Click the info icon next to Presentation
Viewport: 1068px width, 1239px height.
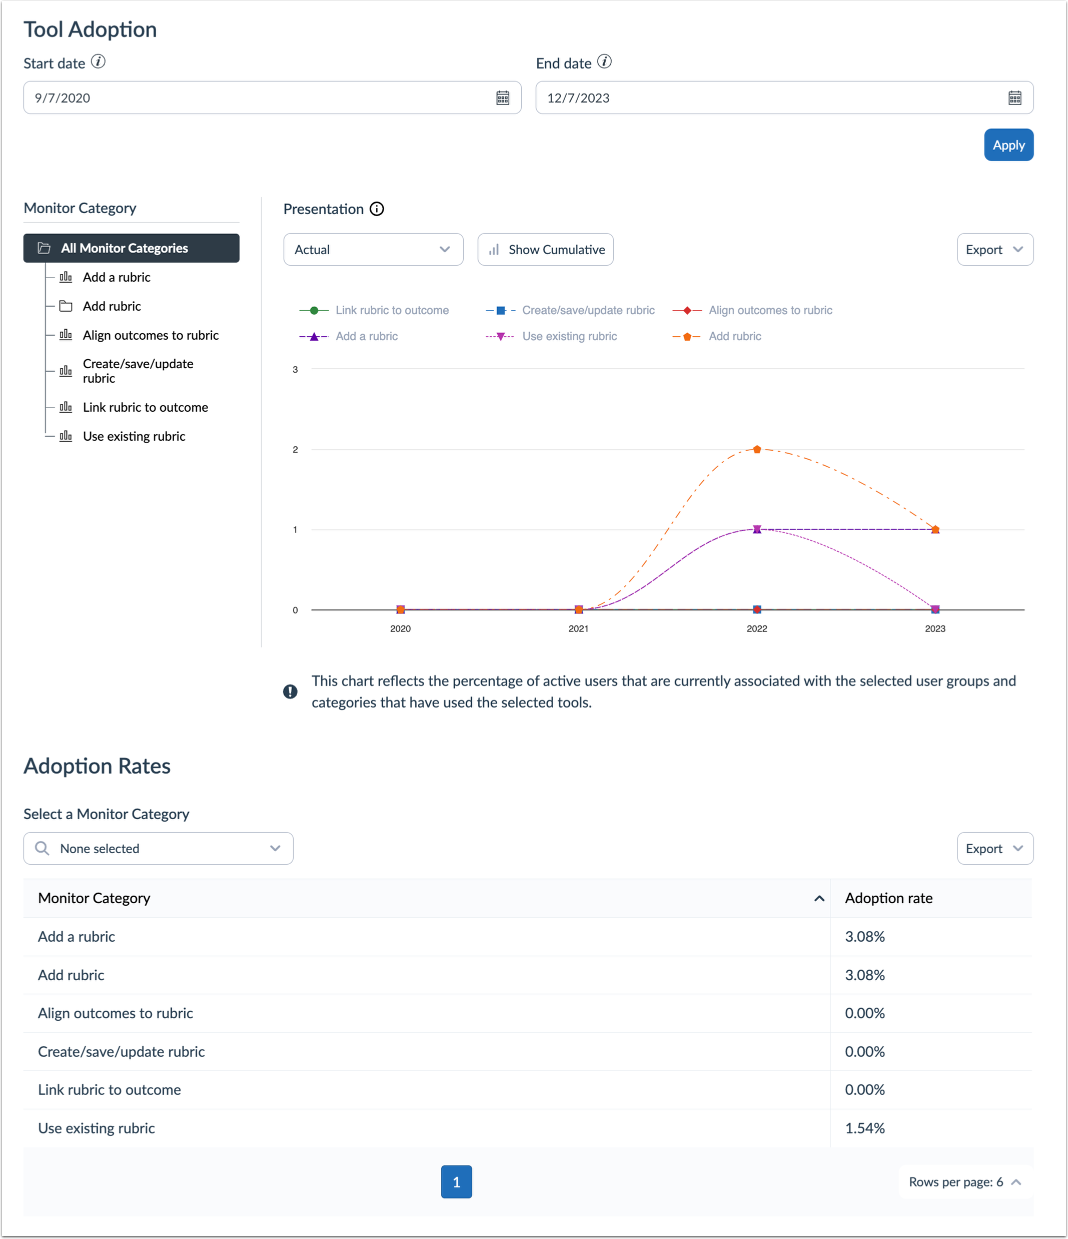tap(377, 209)
